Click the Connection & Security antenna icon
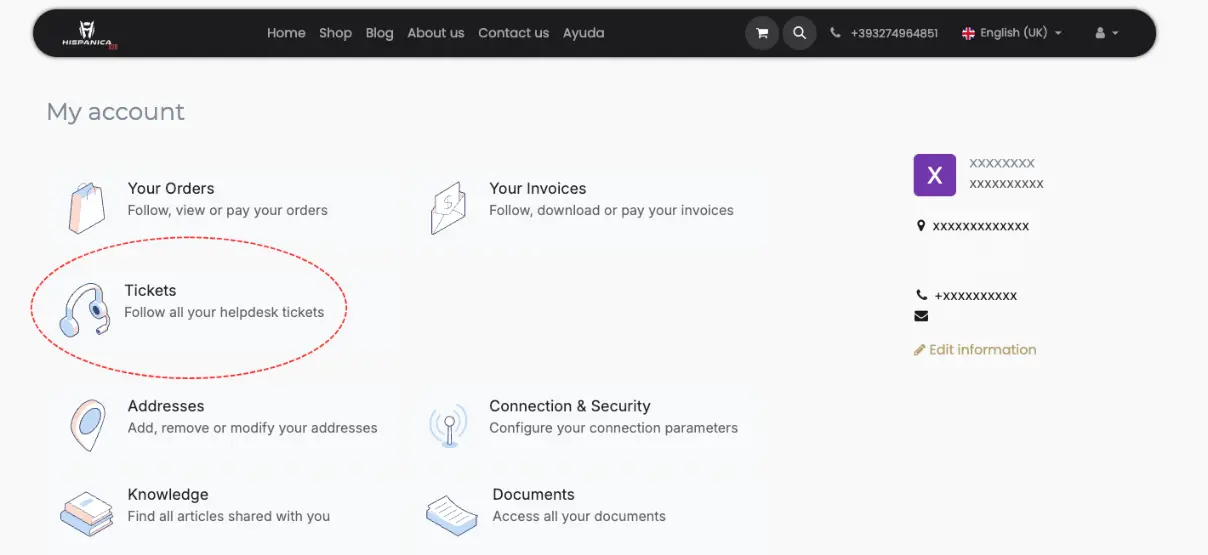This screenshot has width=1208, height=555. [x=448, y=424]
